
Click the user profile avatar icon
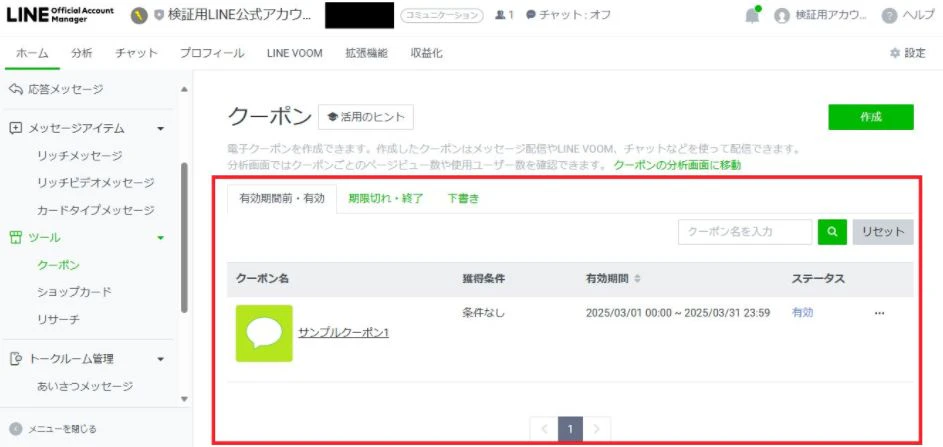782,16
